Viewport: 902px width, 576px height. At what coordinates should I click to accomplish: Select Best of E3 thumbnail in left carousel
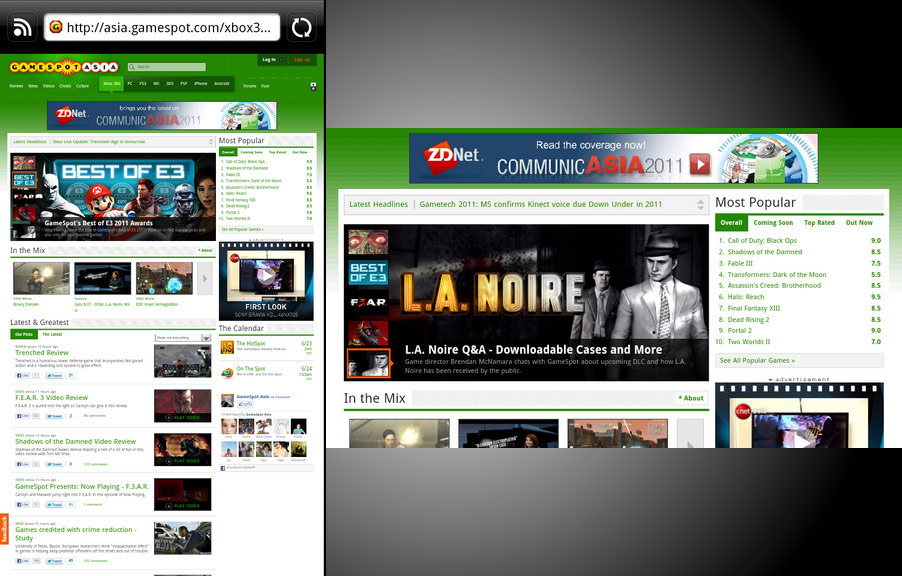pyautogui.click(x=24, y=180)
